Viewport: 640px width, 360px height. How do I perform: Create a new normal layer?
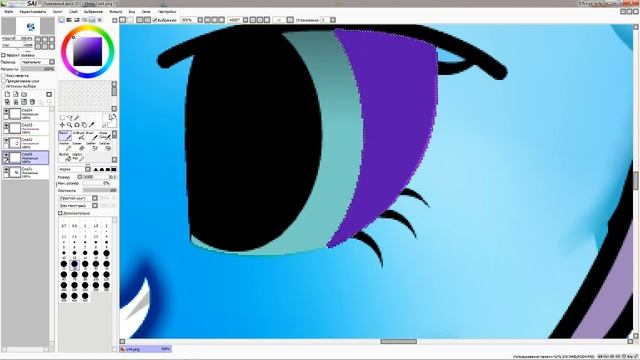click(7, 94)
